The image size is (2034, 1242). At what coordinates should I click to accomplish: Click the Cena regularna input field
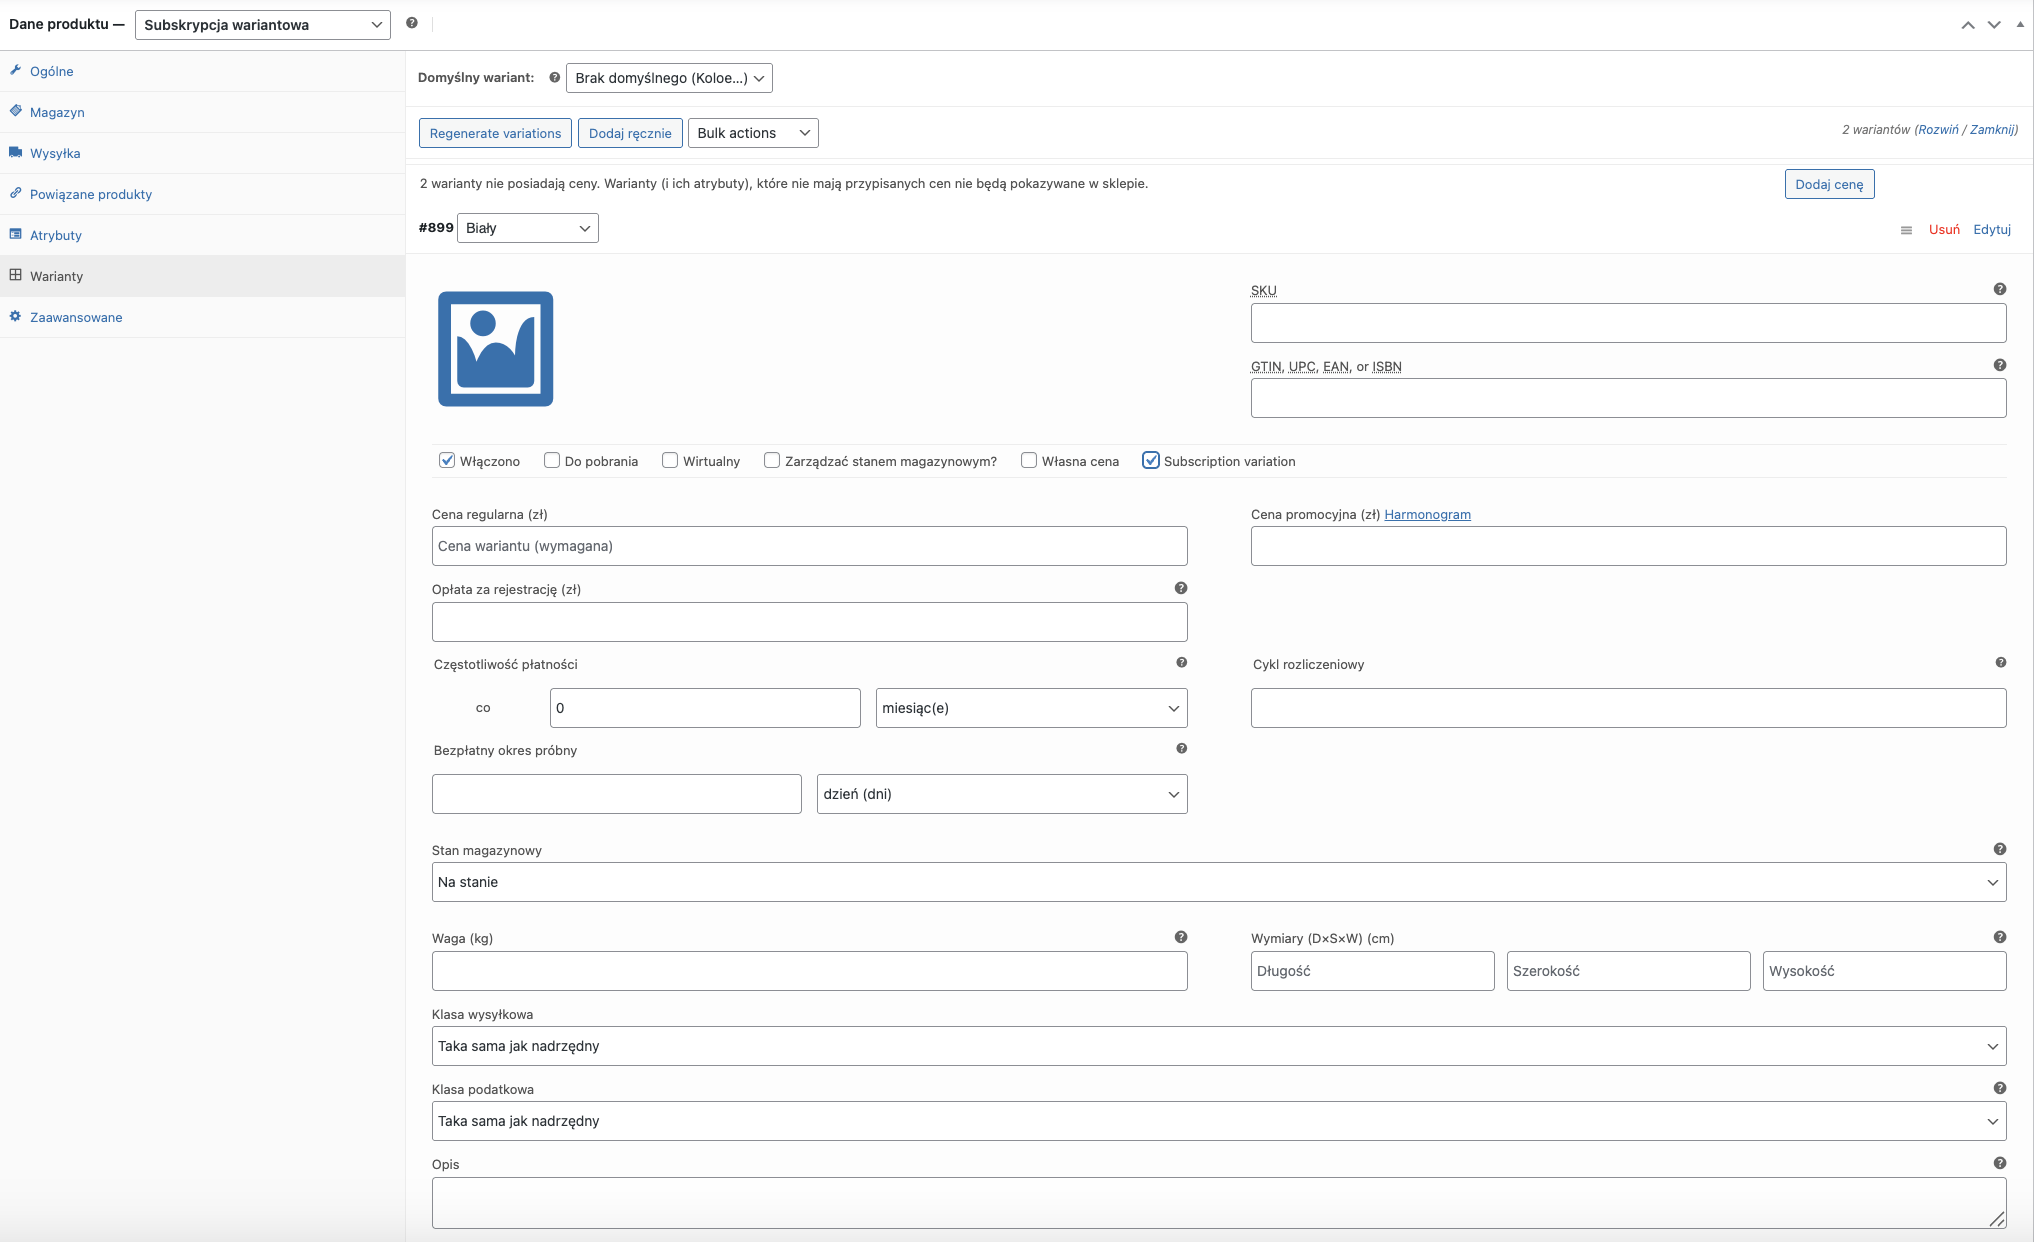tap(809, 546)
